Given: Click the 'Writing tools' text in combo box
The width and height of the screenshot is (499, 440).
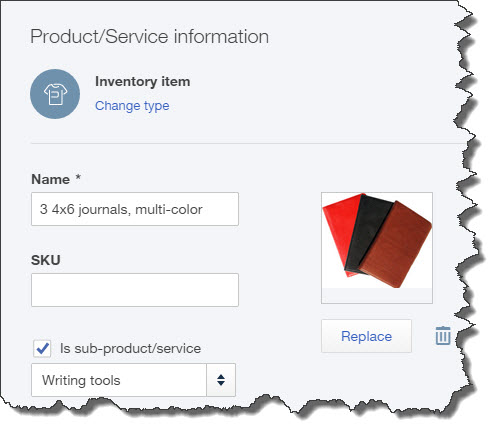Looking at the screenshot, I should 81,380.
